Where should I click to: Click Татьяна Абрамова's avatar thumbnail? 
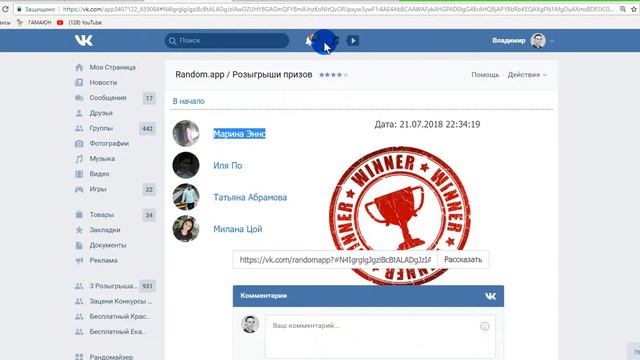coord(186,197)
